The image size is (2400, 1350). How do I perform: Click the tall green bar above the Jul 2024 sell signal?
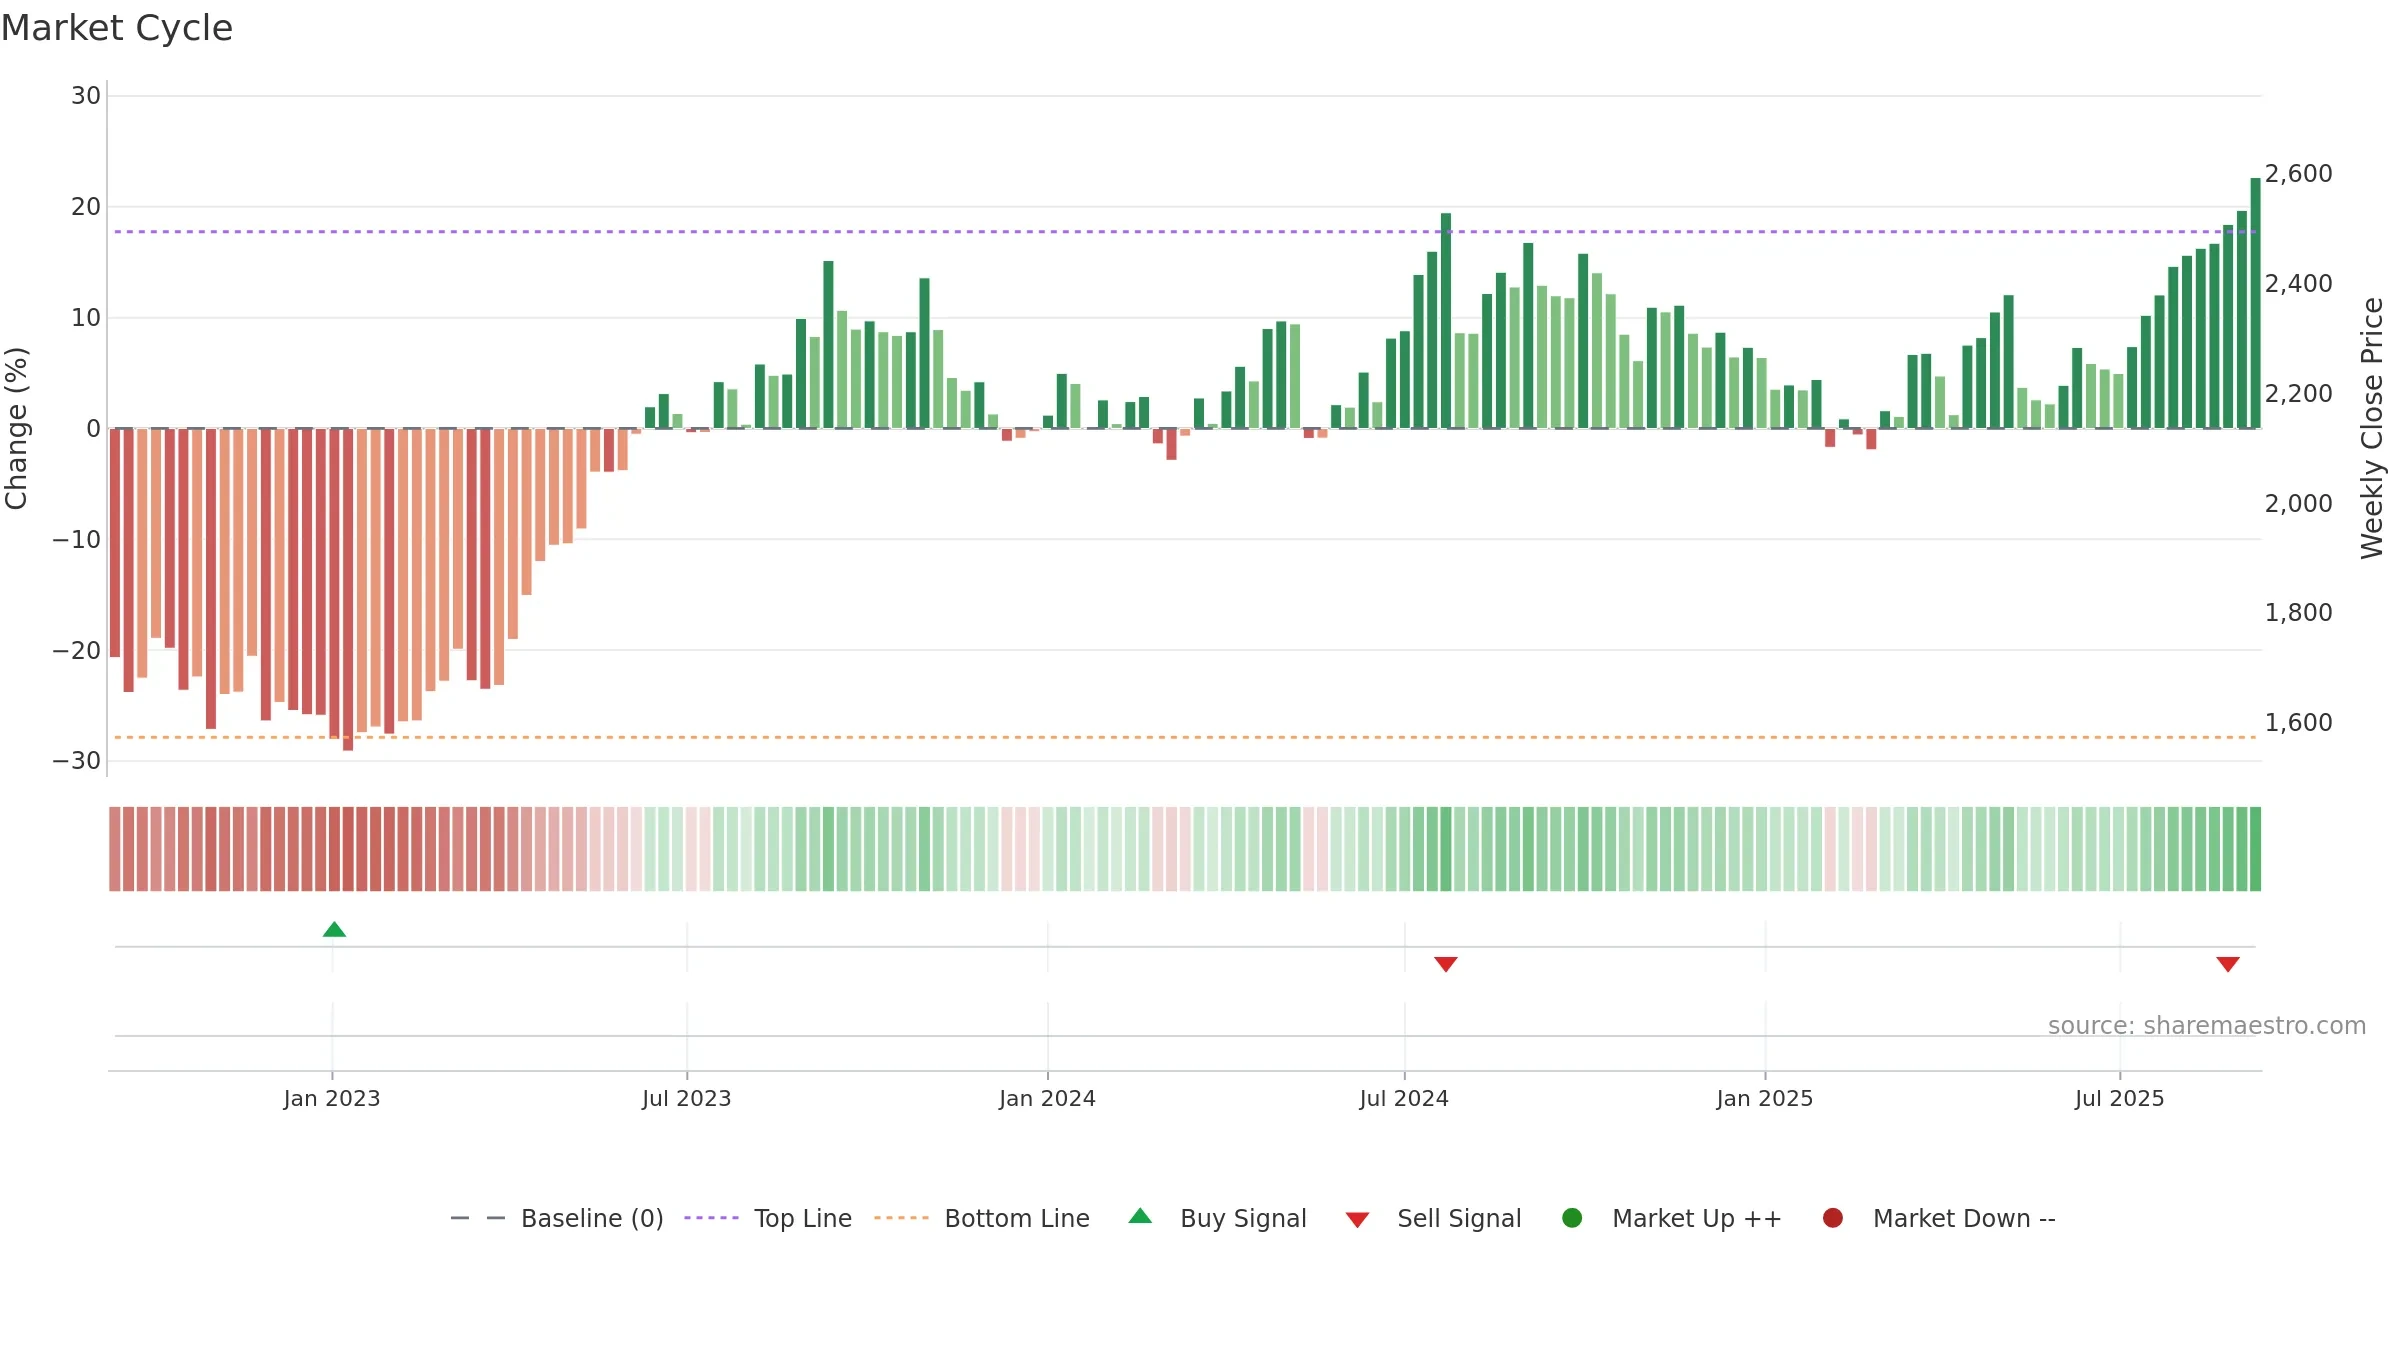click(1446, 321)
